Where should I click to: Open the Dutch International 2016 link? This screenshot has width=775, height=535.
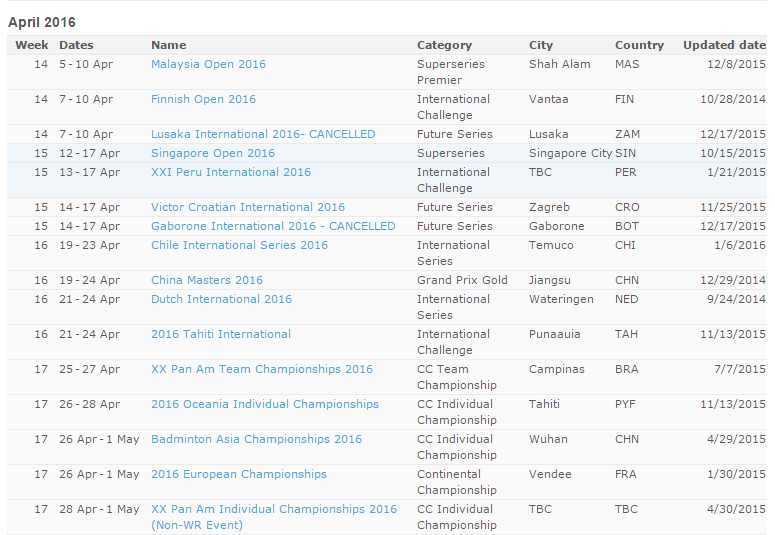point(221,299)
